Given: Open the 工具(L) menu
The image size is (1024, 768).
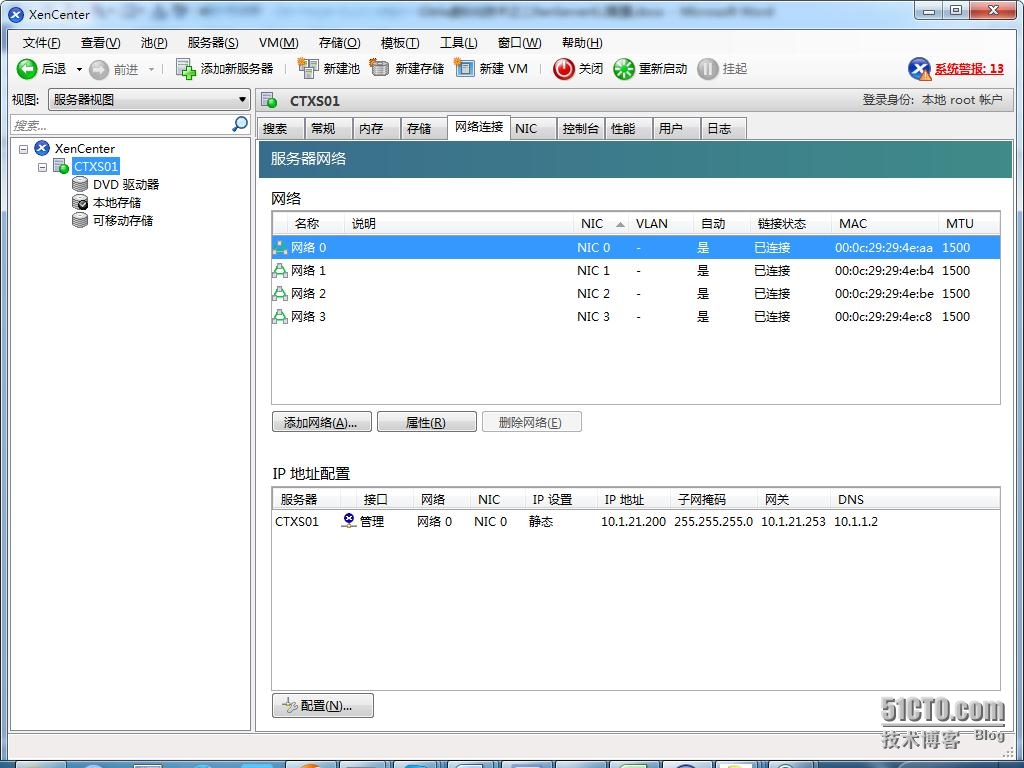Looking at the screenshot, I should 458,42.
